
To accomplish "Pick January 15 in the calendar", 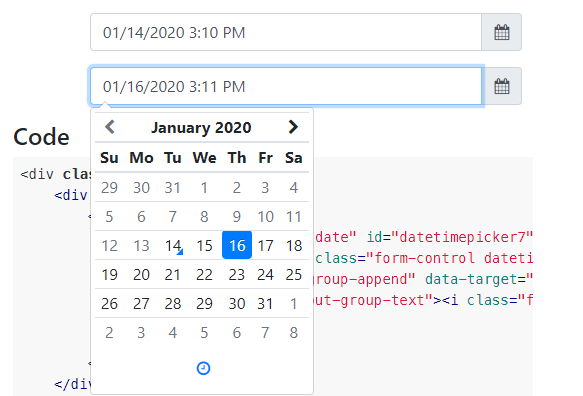I will 204,245.
